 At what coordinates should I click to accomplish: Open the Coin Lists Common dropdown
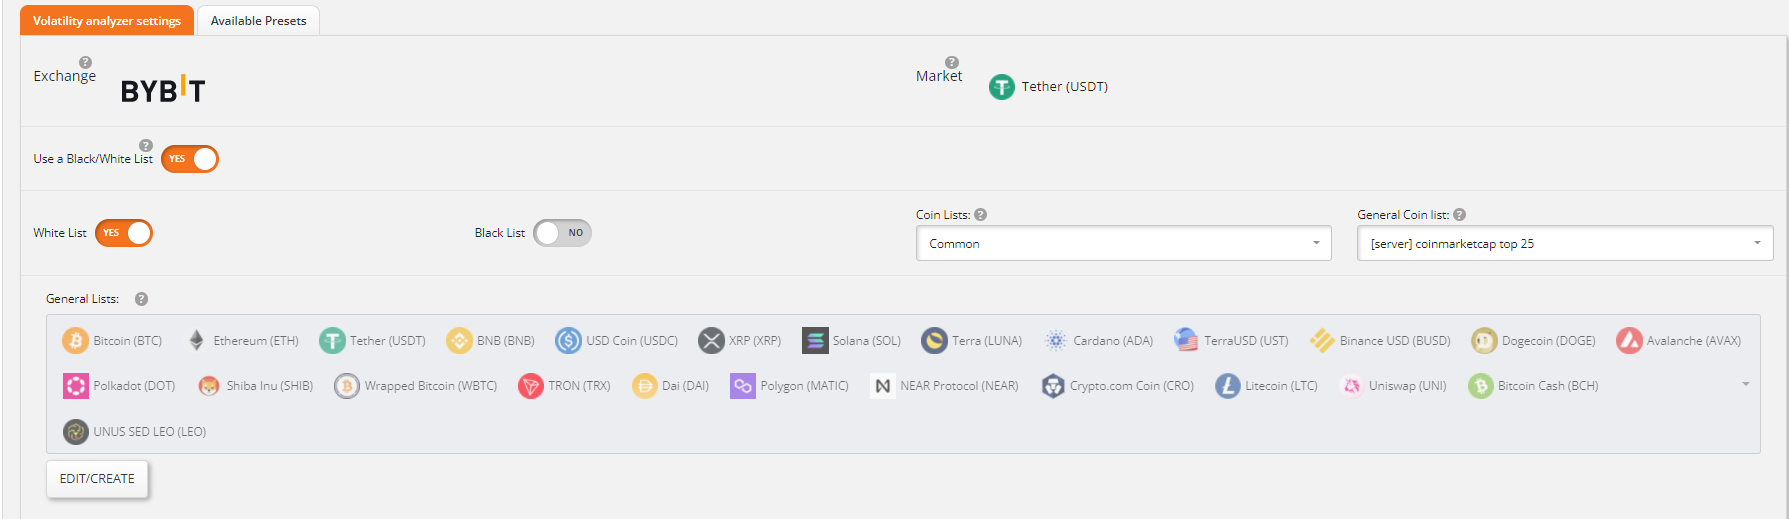[x=1124, y=243]
